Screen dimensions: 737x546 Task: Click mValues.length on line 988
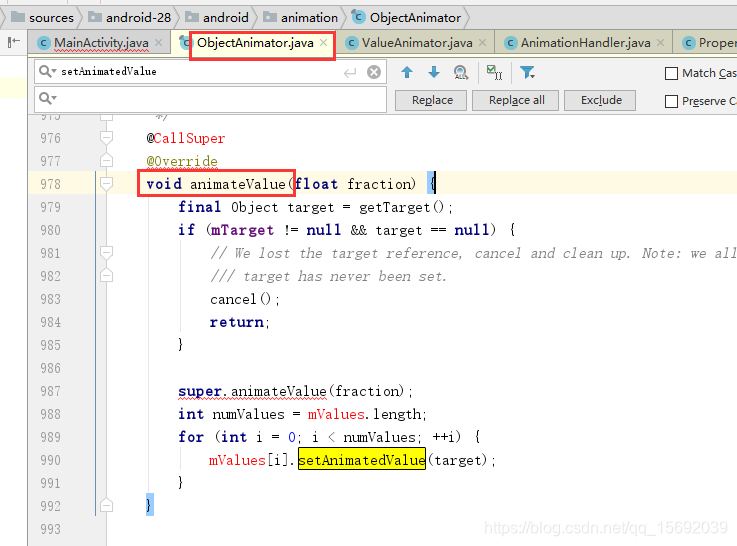[366, 414]
